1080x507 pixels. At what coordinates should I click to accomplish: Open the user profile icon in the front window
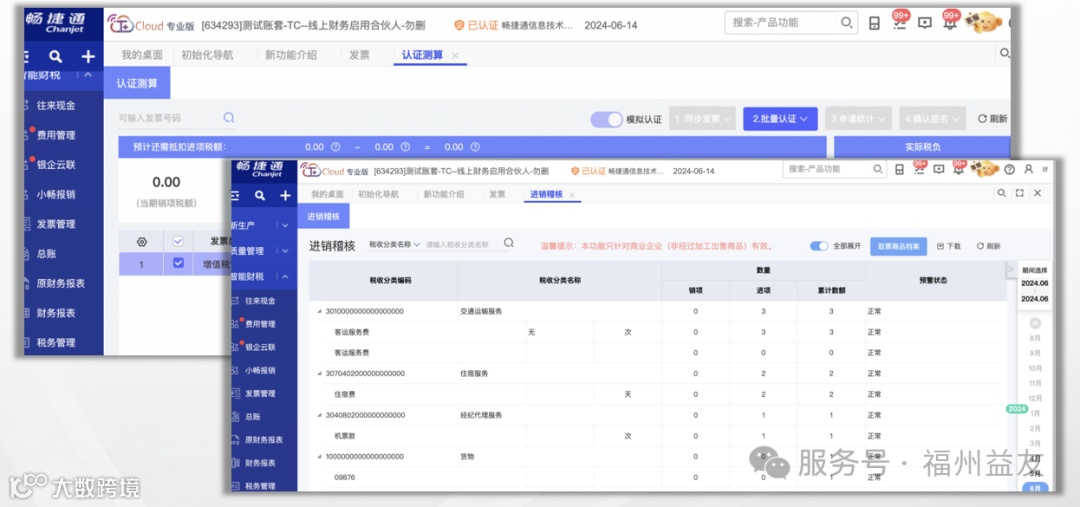[x=1028, y=169]
